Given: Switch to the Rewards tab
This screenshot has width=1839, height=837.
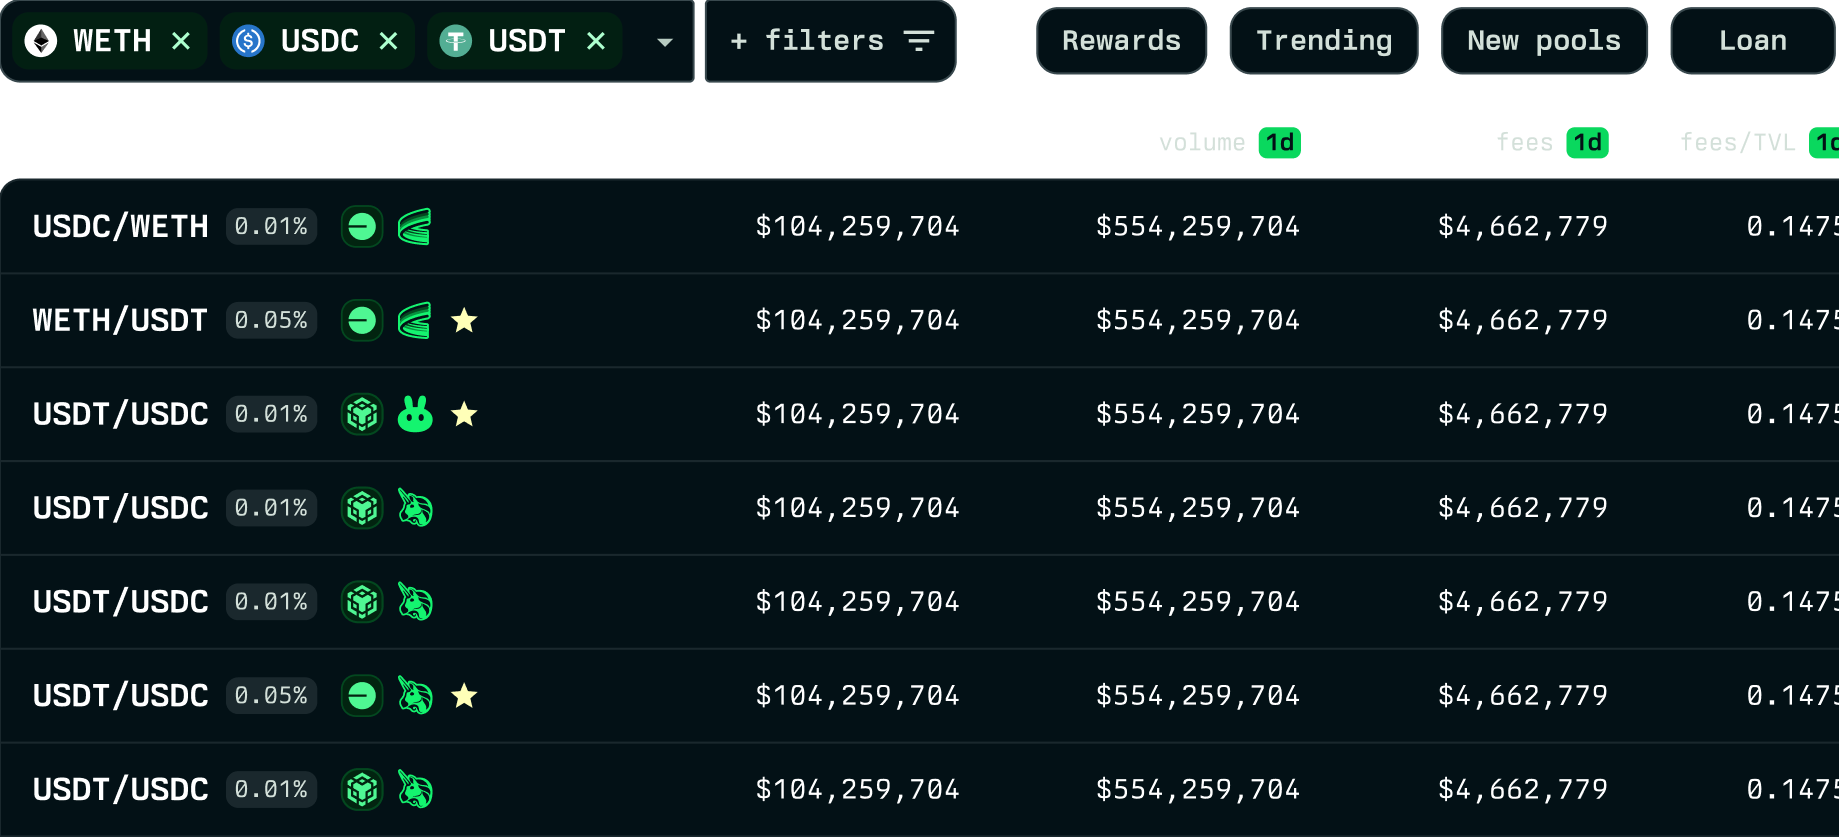Looking at the screenshot, I should click(1121, 41).
